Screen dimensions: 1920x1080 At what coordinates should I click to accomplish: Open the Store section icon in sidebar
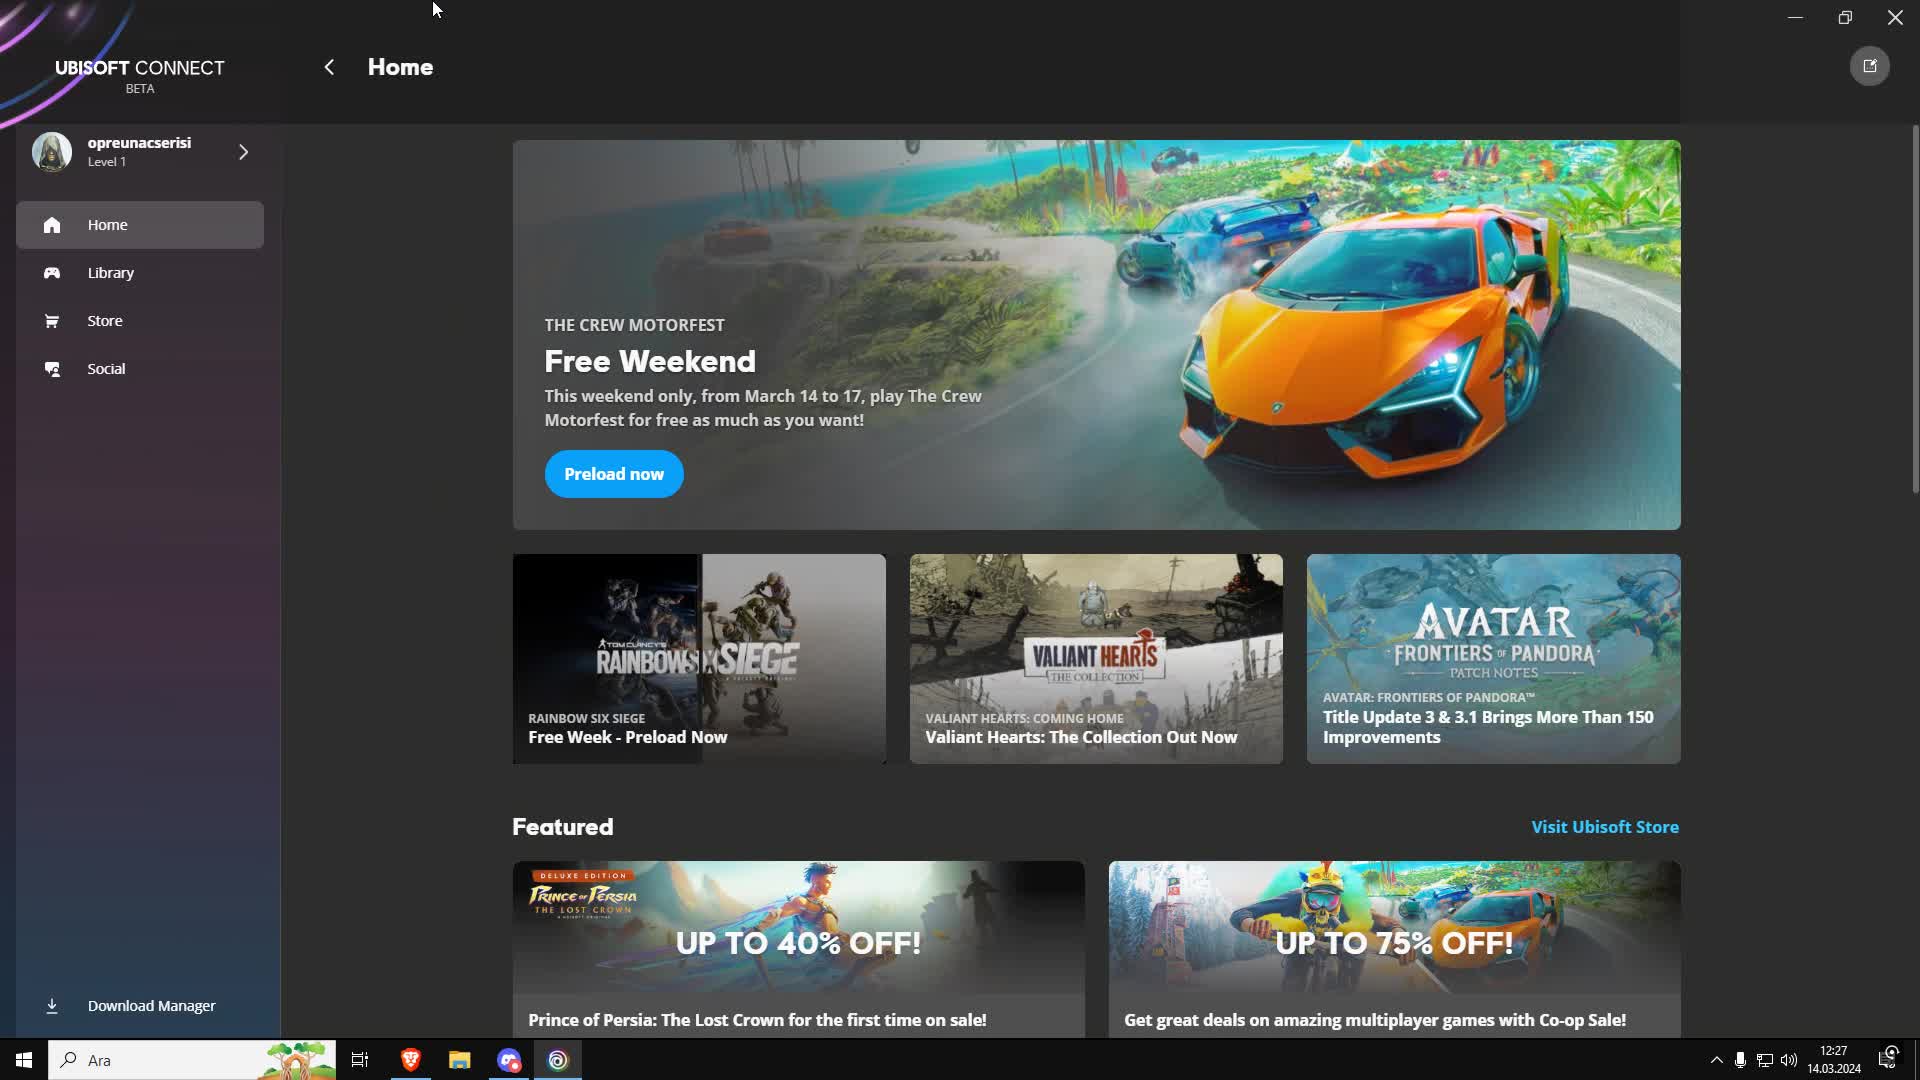point(50,320)
